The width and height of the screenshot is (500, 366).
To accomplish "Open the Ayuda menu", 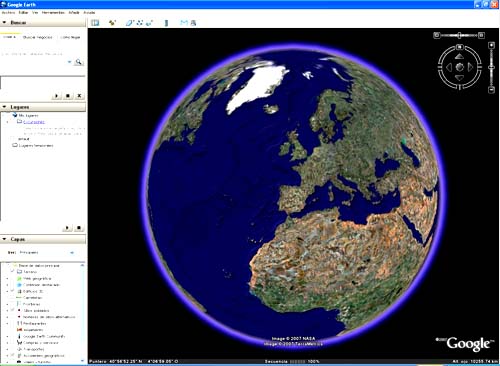I will (x=89, y=12).
